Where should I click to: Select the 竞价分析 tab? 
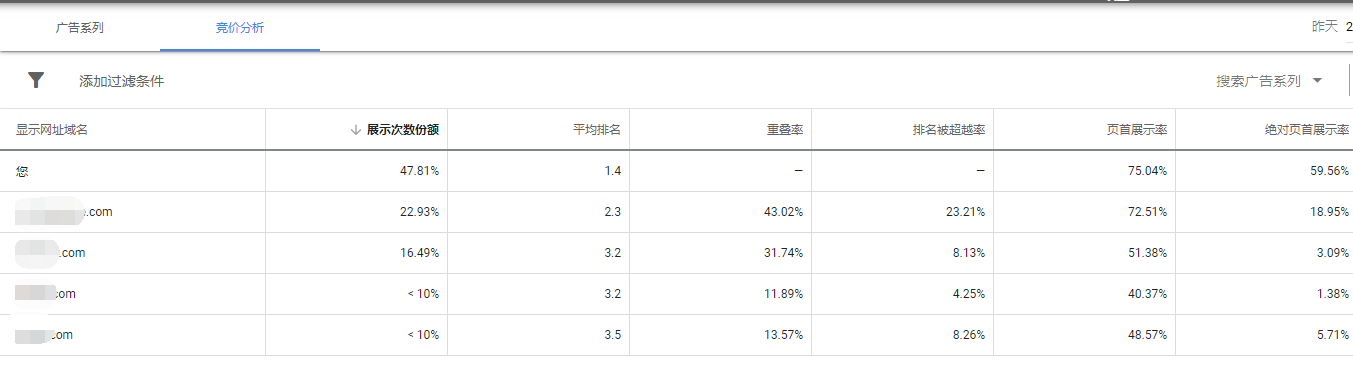pyautogui.click(x=240, y=28)
